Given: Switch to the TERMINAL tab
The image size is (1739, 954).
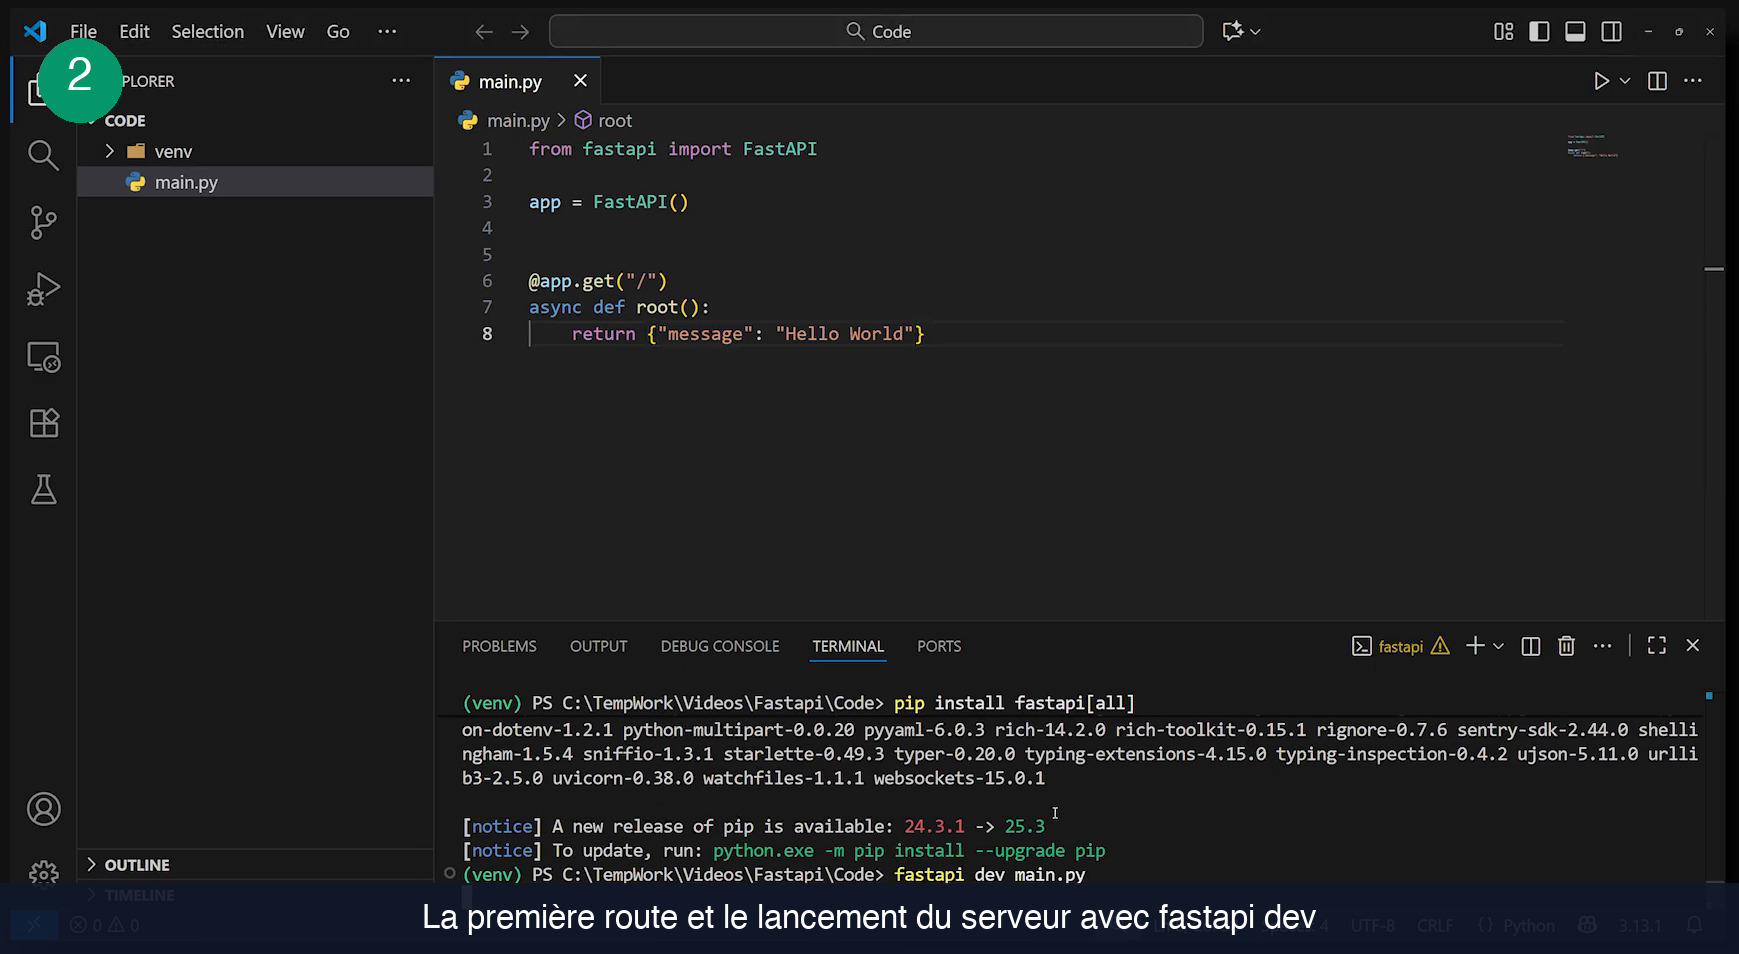Looking at the screenshot, I should tap(848, 647).
